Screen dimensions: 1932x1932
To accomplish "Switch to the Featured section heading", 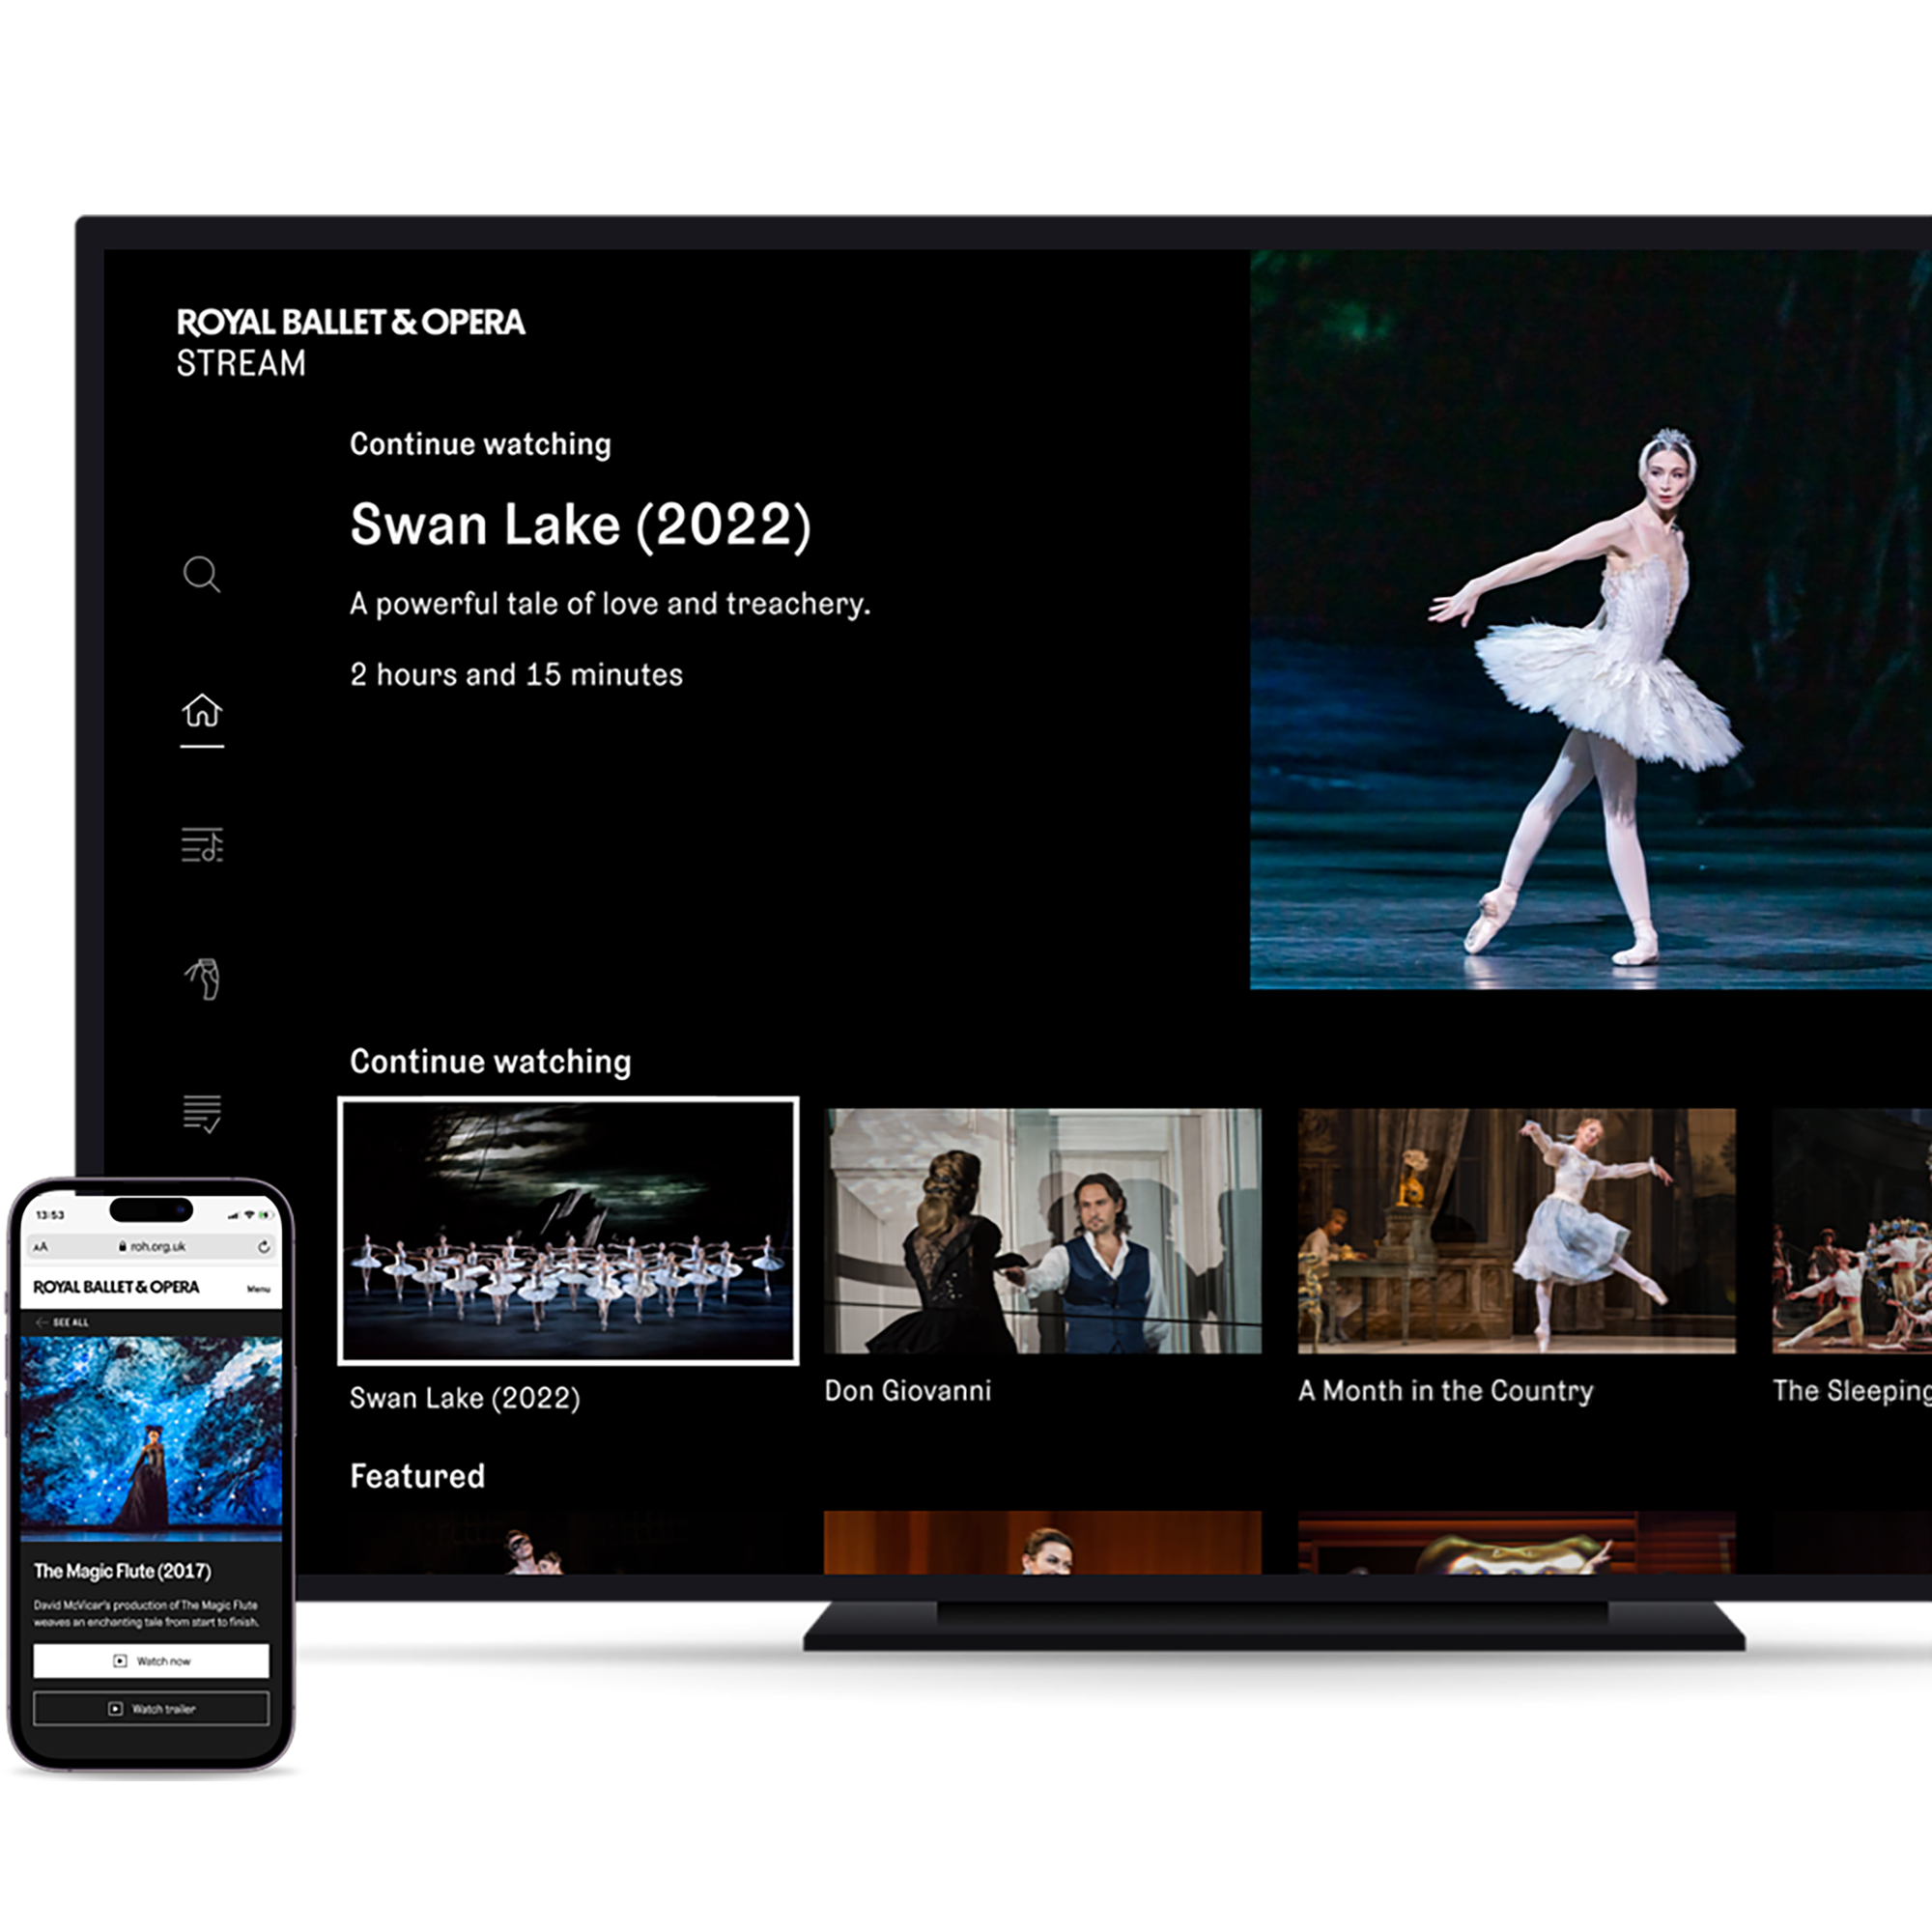I will (x=417, y=1476).
